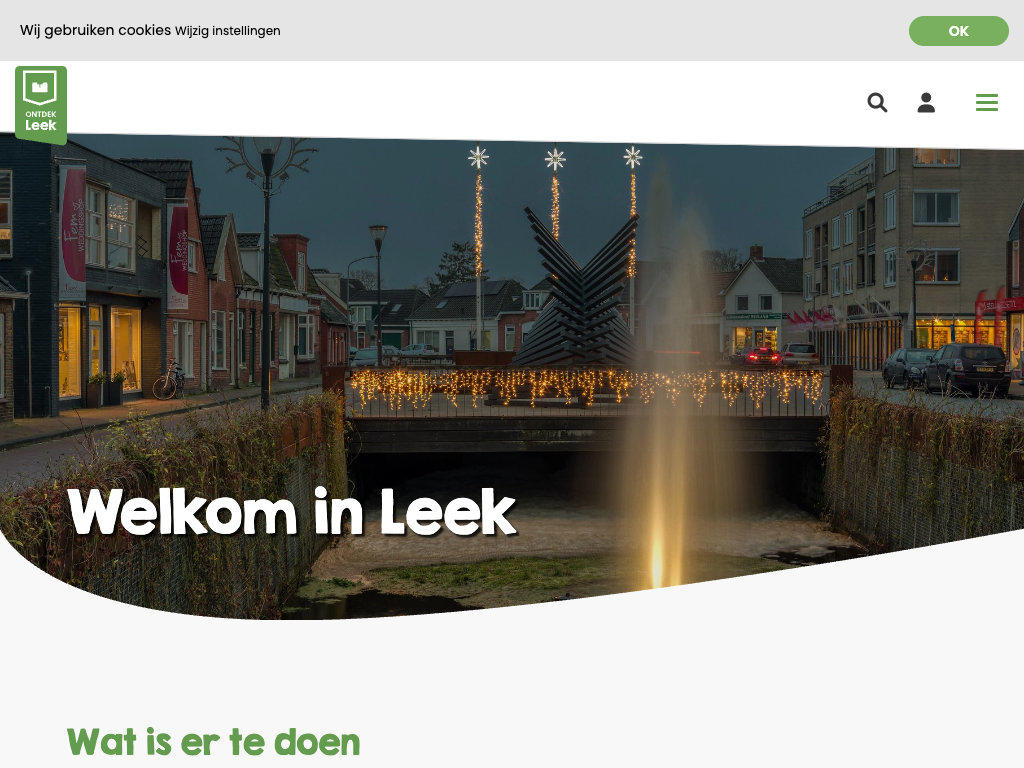Screen dimensions: 1024x768
Task: Open the Wijzig instellingen link
Action: (227, 31)
